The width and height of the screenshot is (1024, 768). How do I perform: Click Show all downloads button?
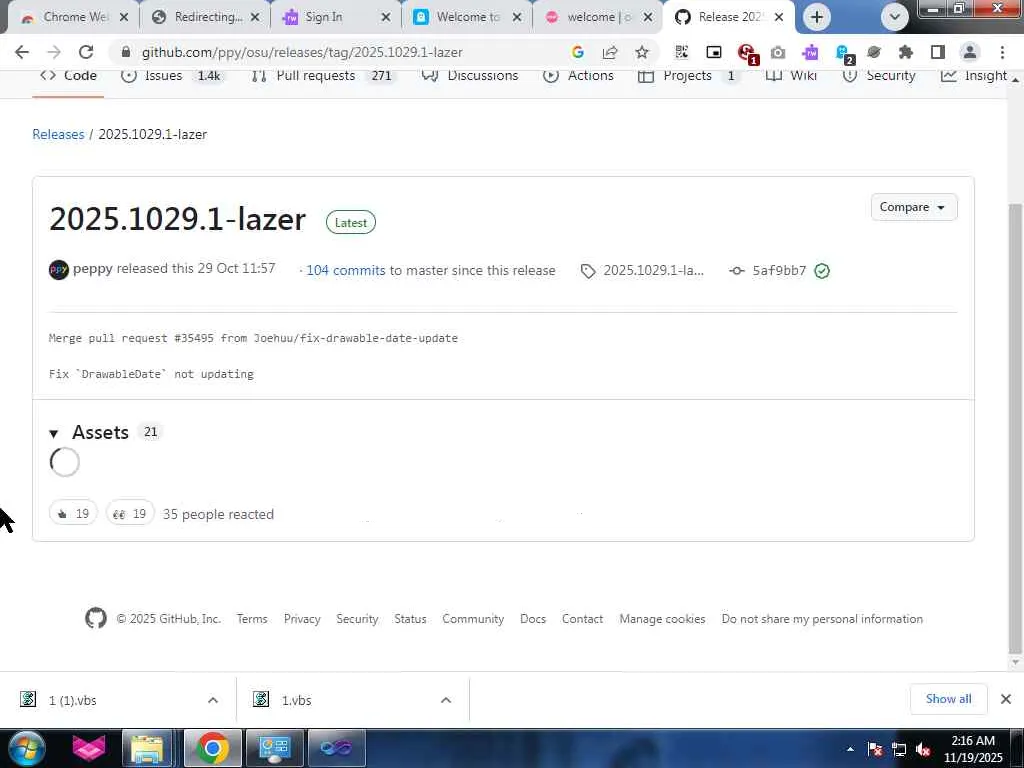[x=948, y=699]
